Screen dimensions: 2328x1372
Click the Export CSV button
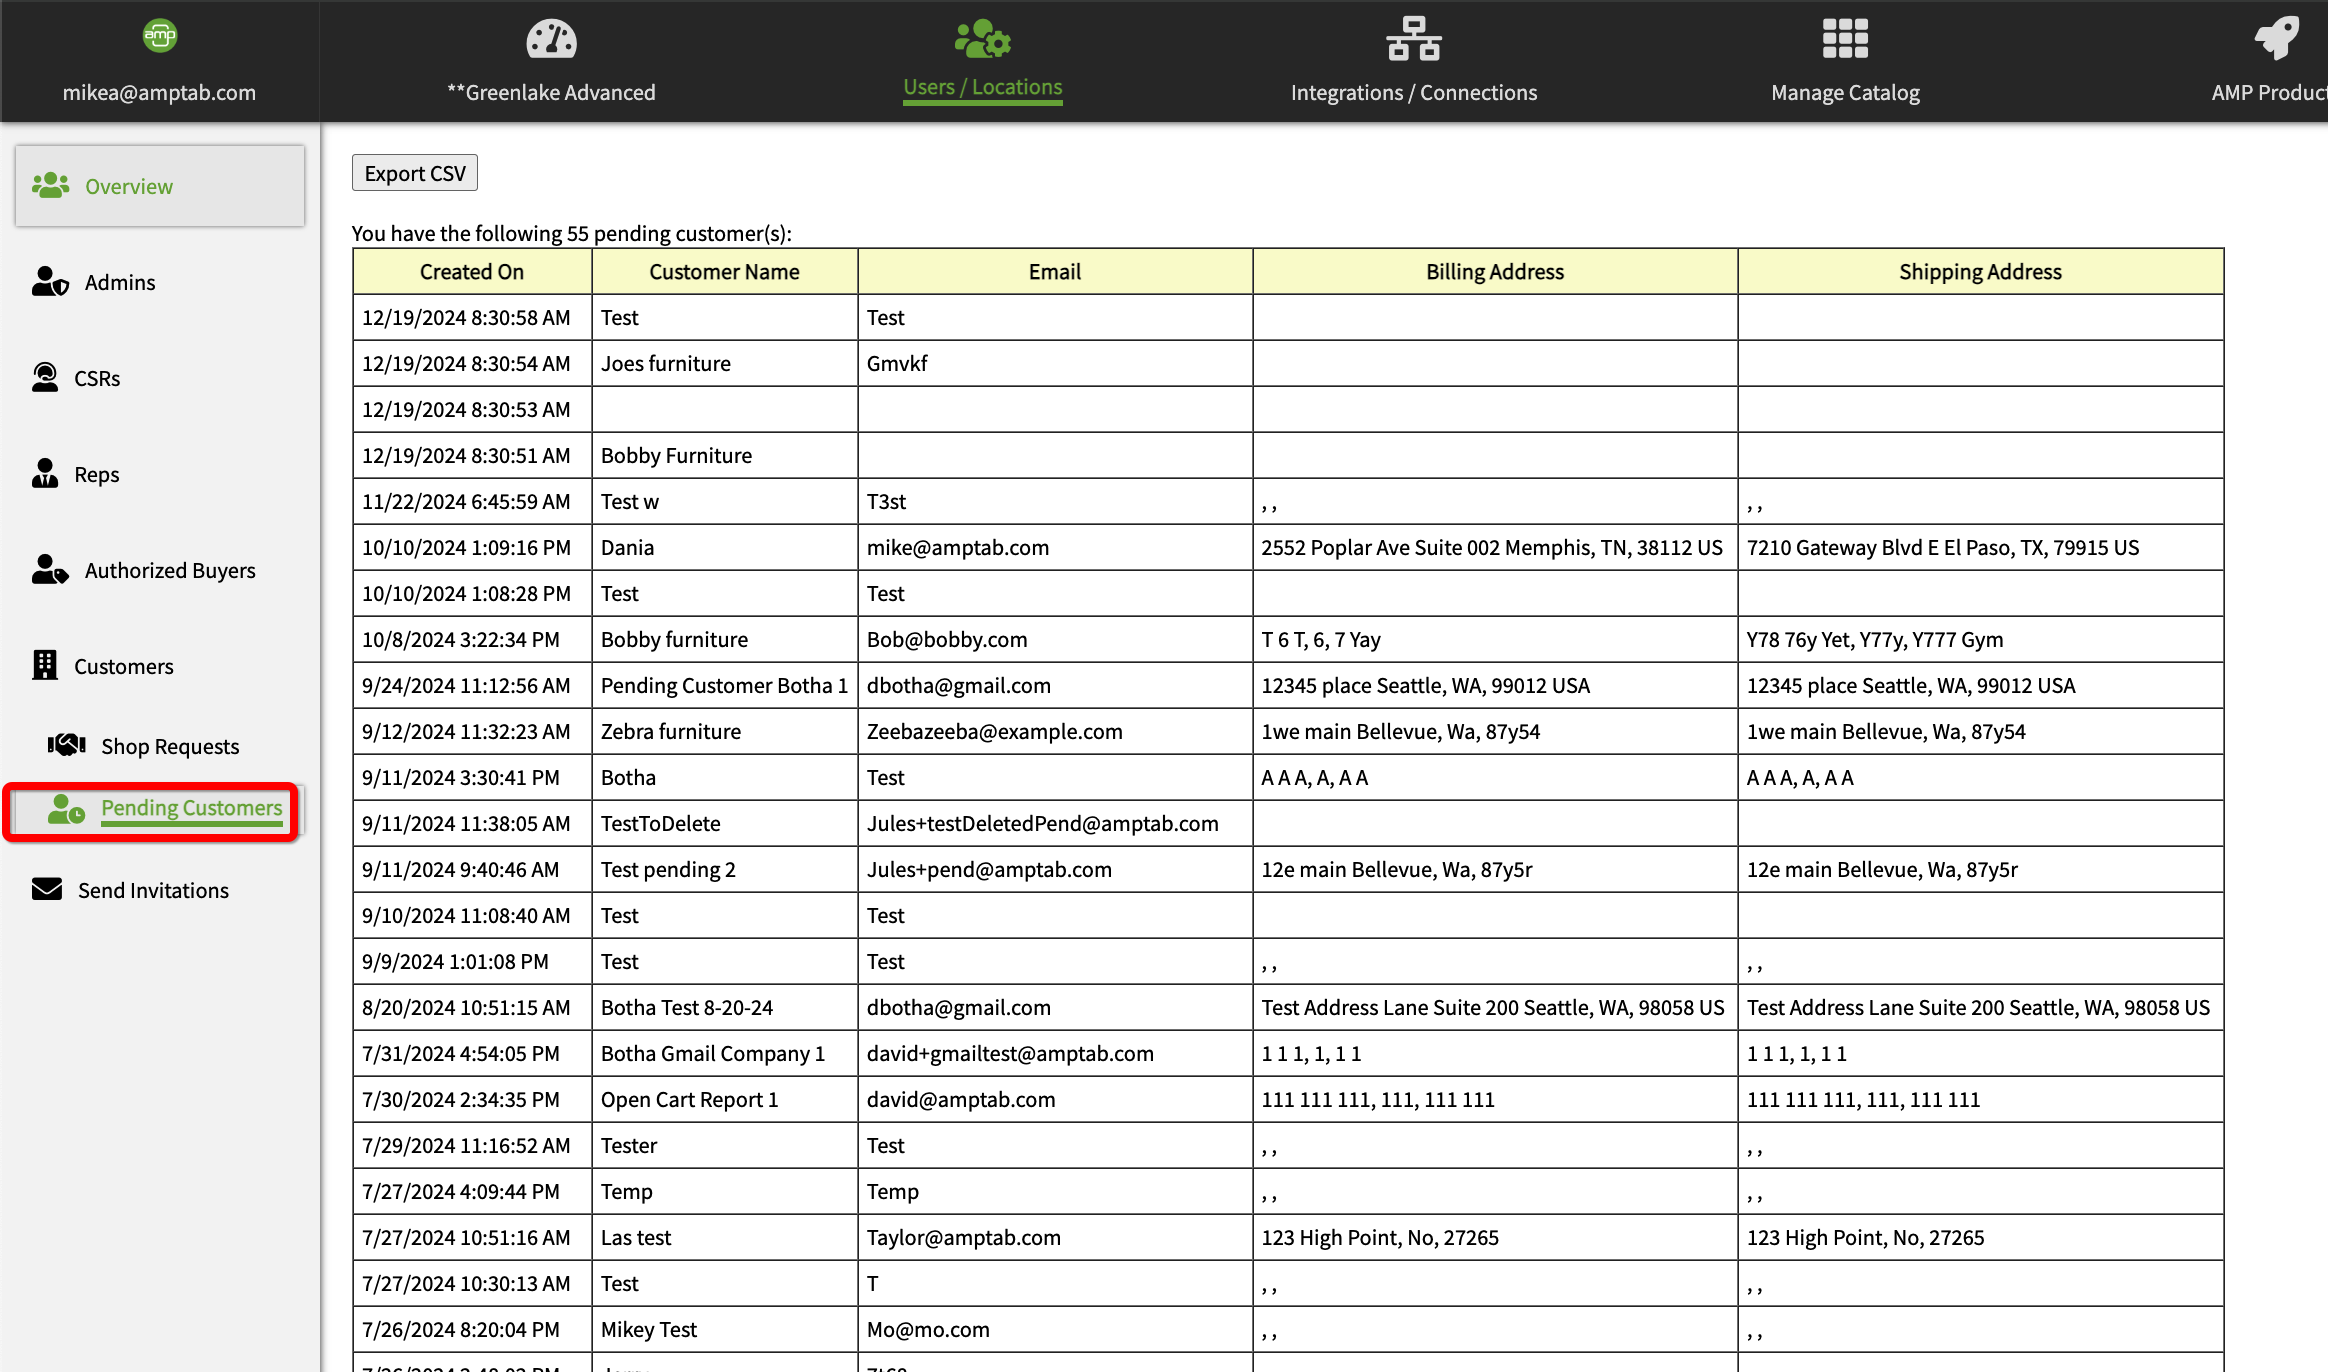[x=414, y=173]
